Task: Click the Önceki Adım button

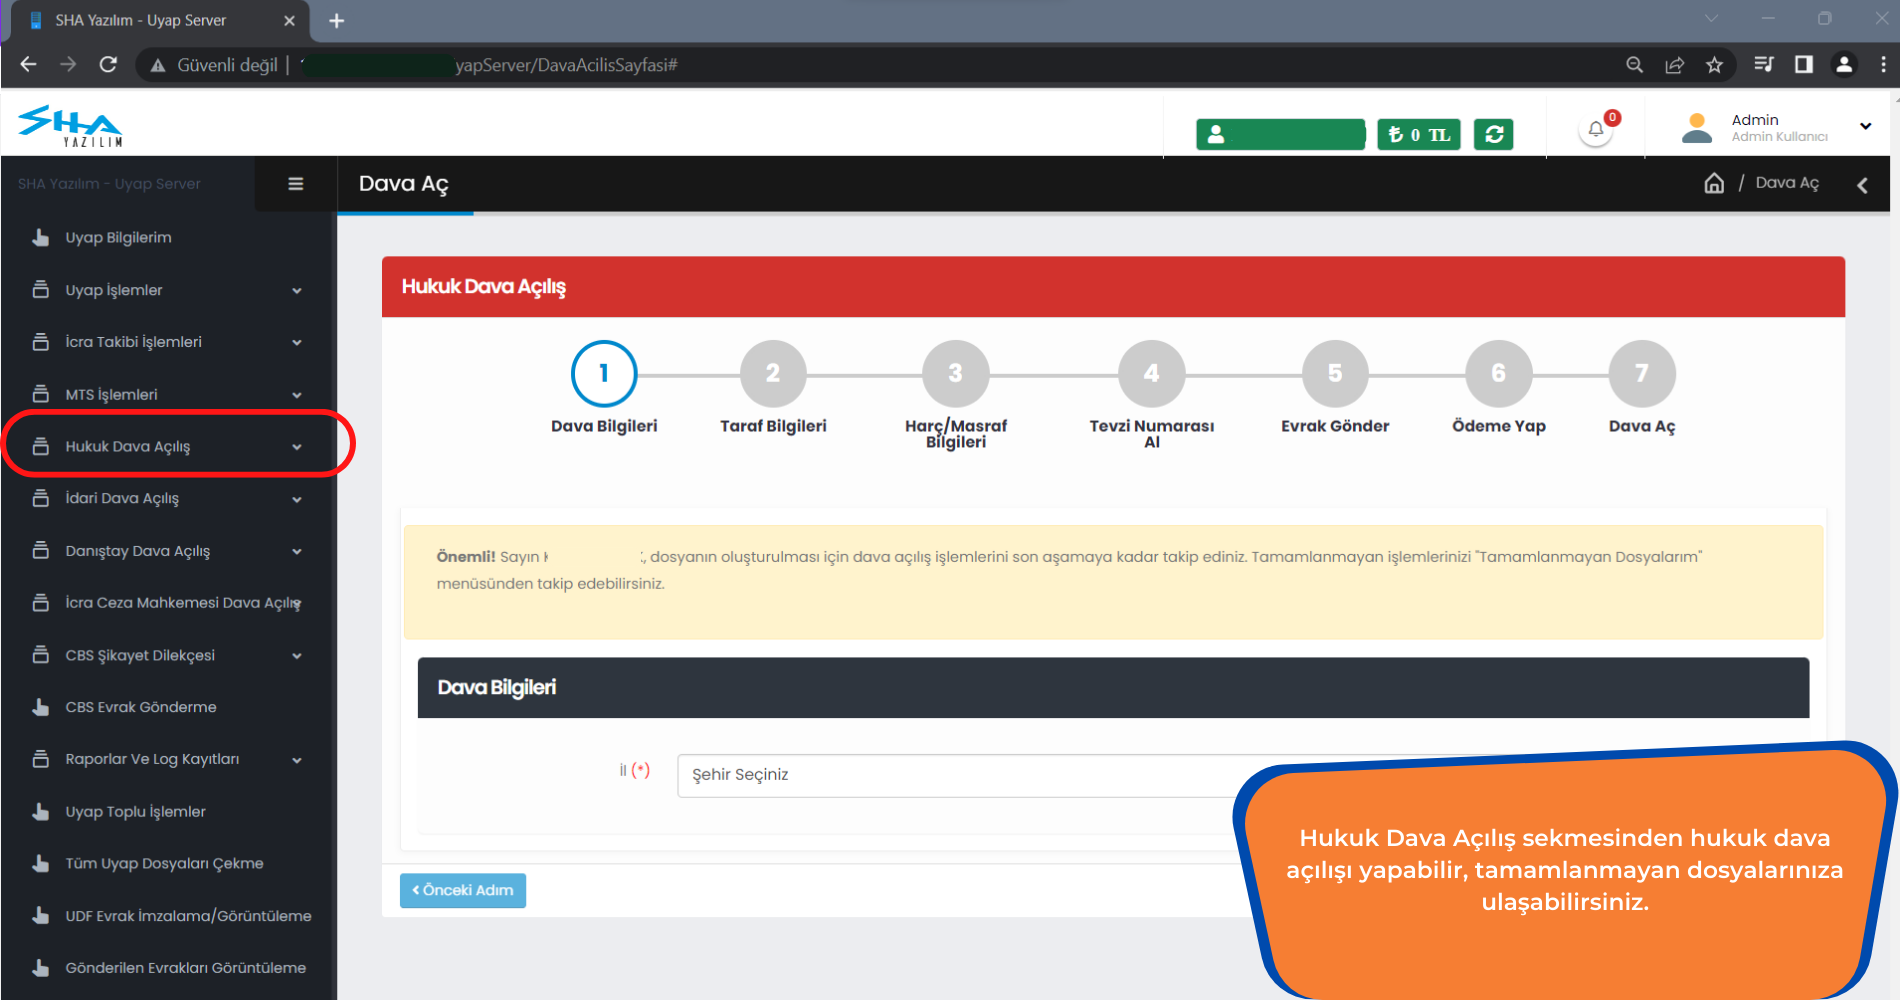Action: point(462,890)
